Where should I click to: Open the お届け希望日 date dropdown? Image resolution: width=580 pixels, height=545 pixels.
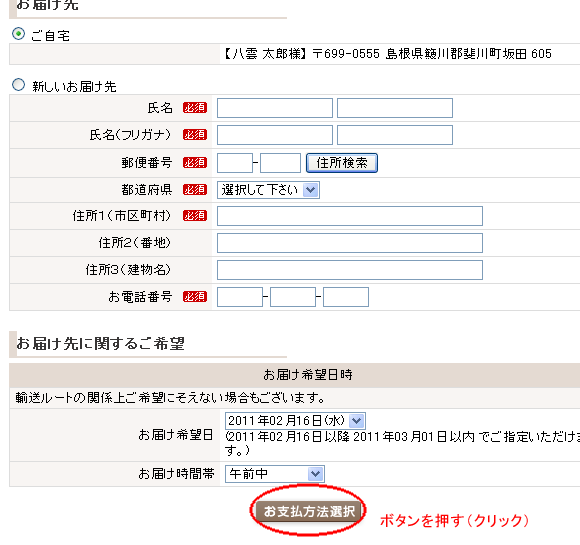(x=295, y=421)
